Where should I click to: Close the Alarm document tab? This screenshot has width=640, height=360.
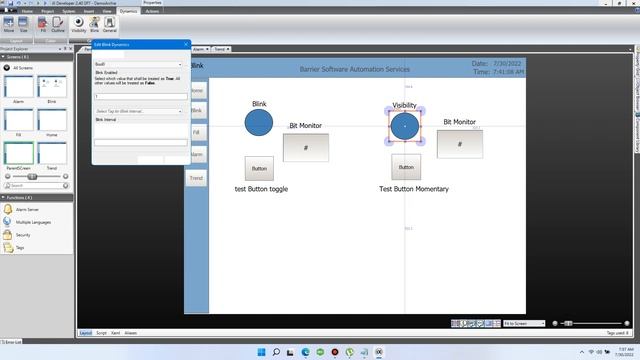(207, 49)
